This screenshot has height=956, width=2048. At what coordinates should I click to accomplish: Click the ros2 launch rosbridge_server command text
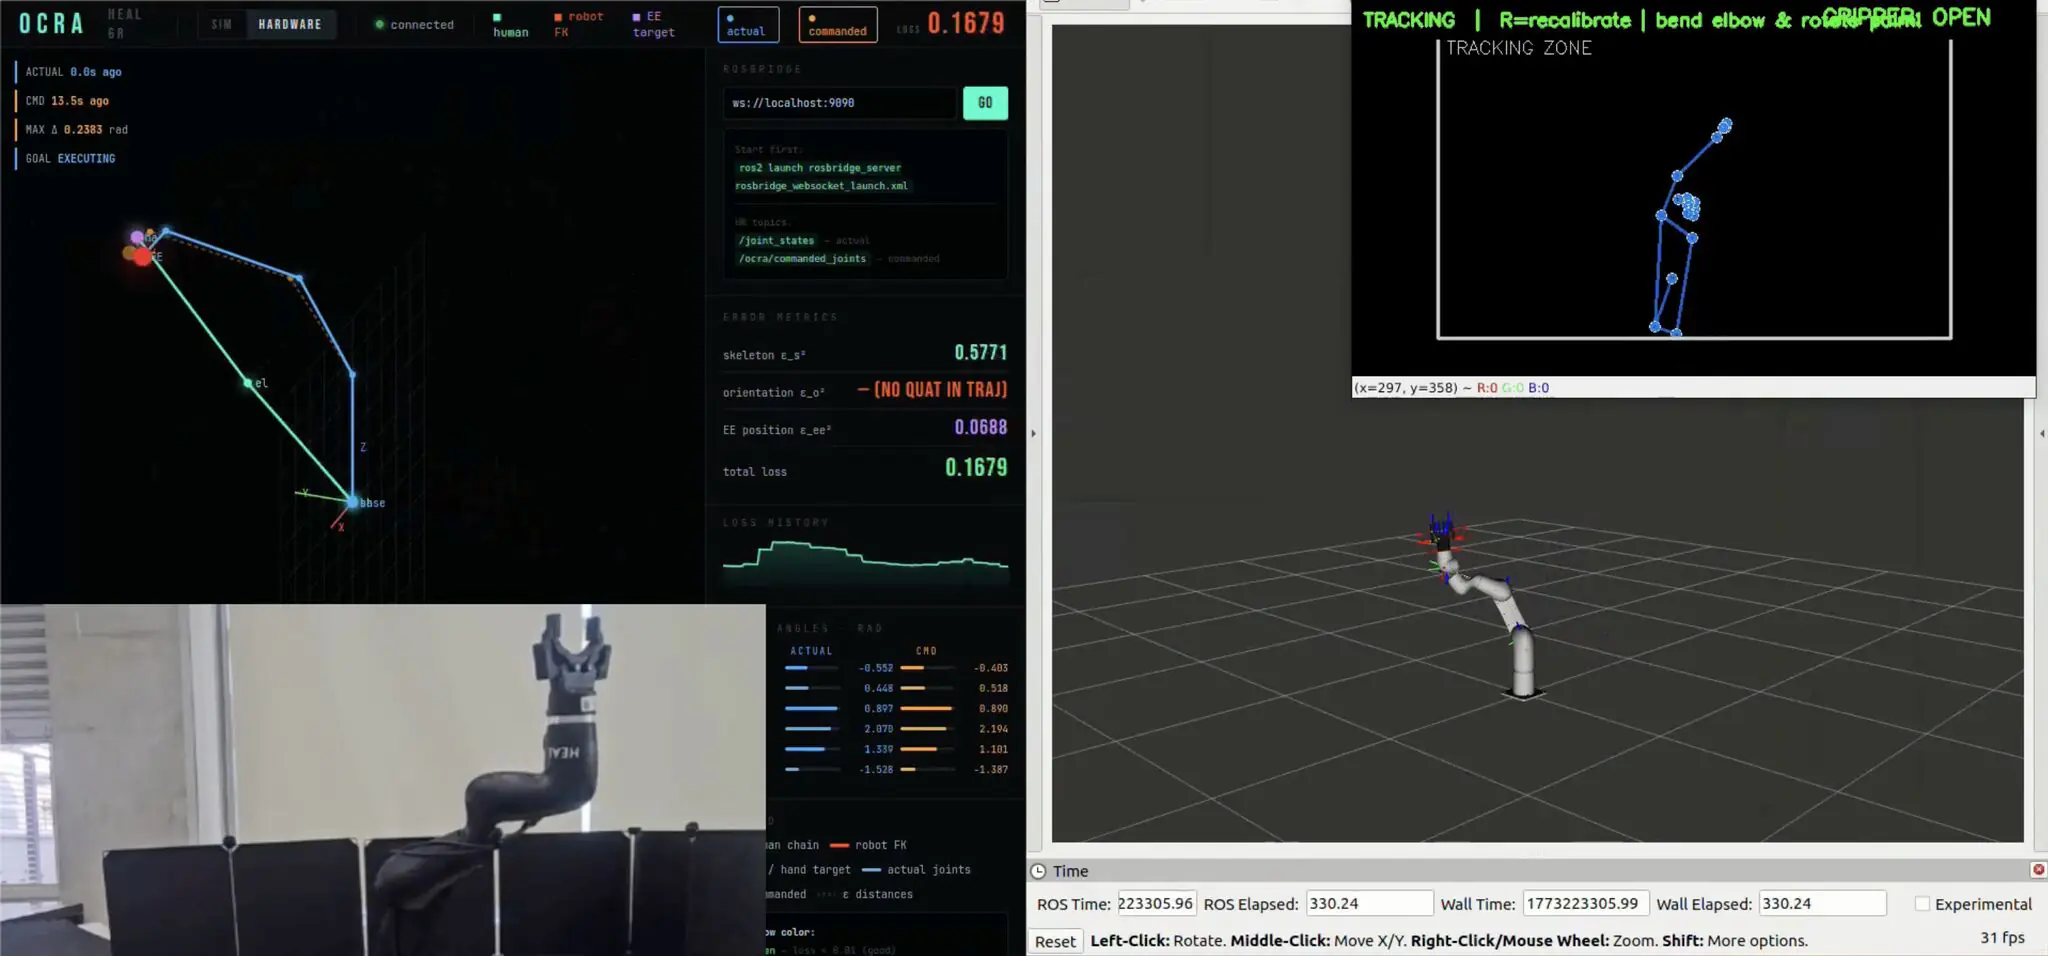(820, 168)
